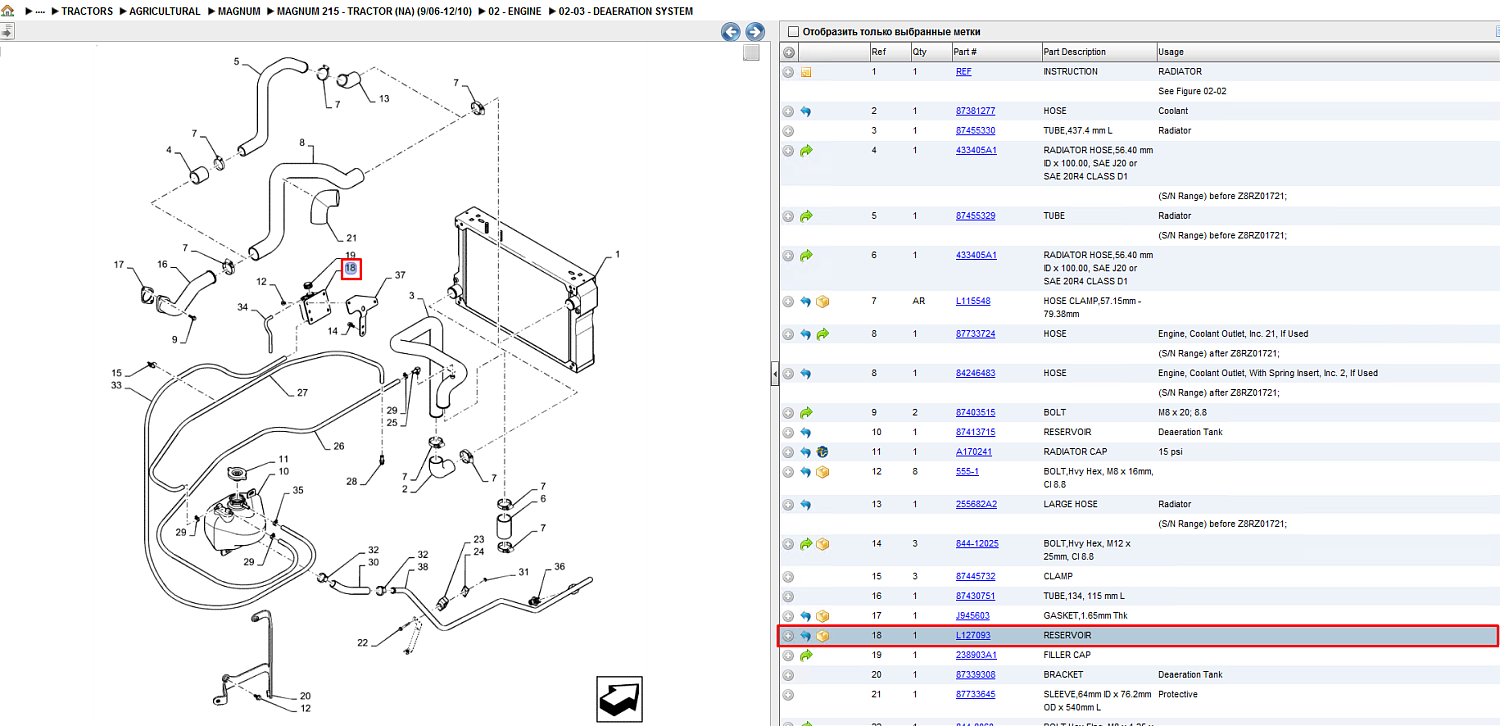The width and height of the screenshot is (1500, 726).
Task: Click the box icon in HOSE CLAMP row
Action: pos(822,301)
